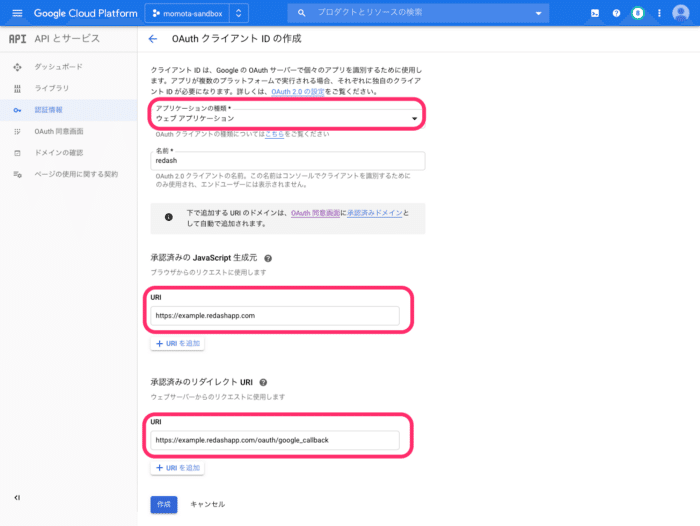Click the Google Cloud Platform logo
700x526 pixels.
[86, 13]
